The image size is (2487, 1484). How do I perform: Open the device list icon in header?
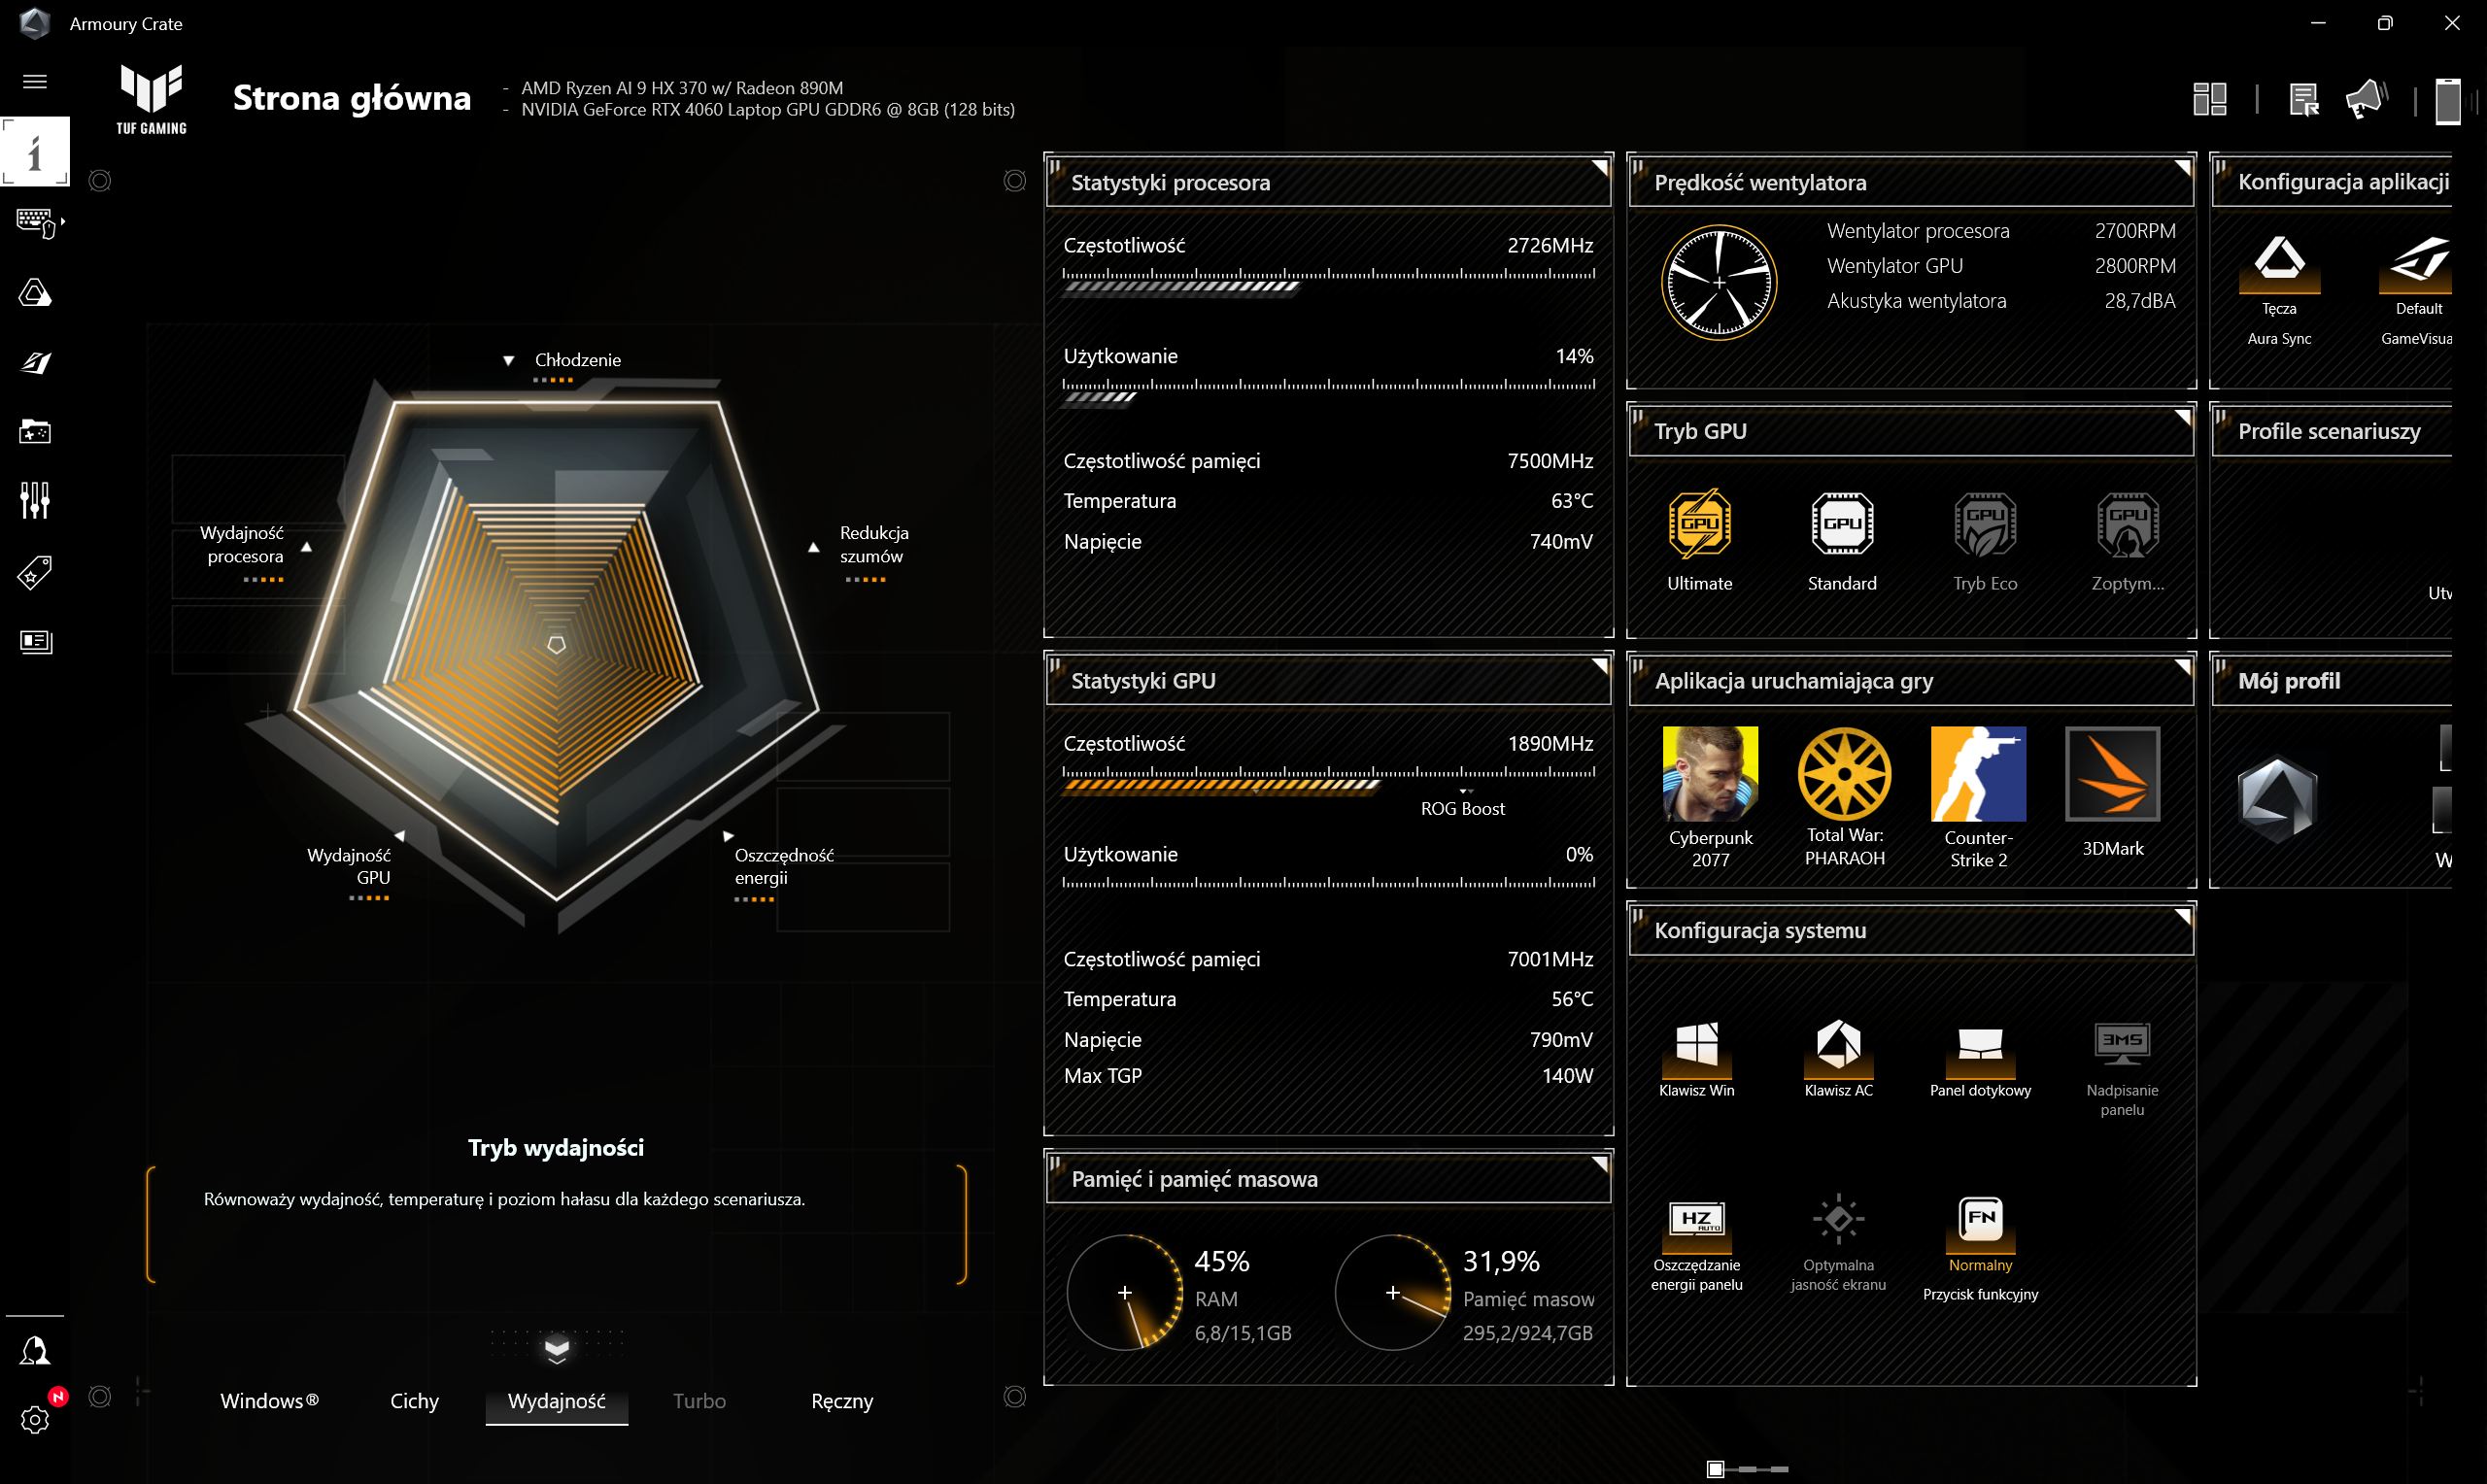pos(2303,99)
